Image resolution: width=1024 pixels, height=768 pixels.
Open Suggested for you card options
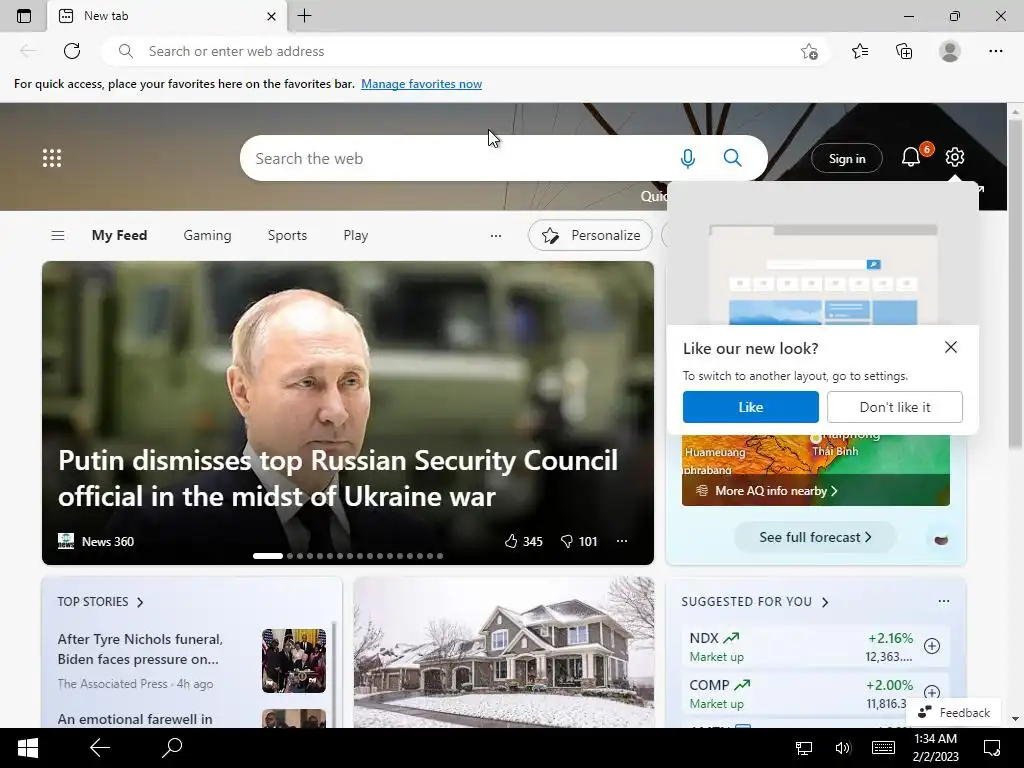tap(944, 601)
